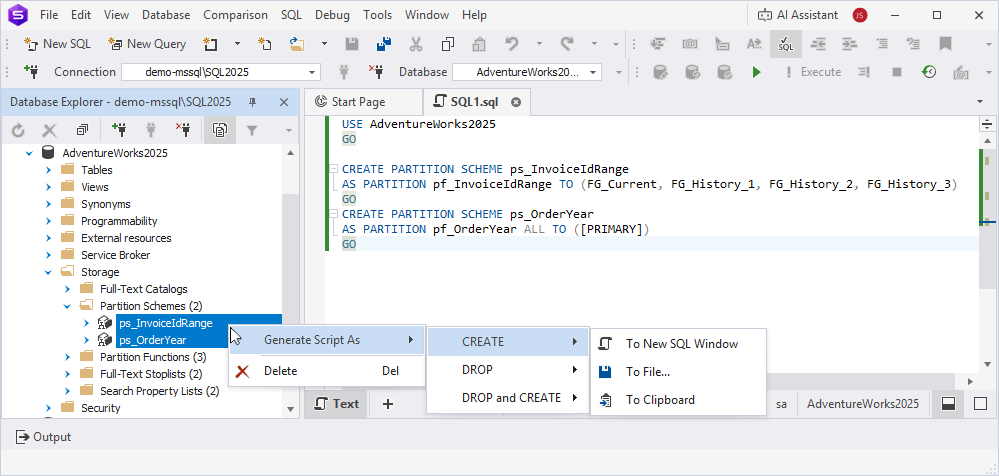Expand the Views folder
The height and width of the screenshot is (476, 999).
(x=48, y=187)
